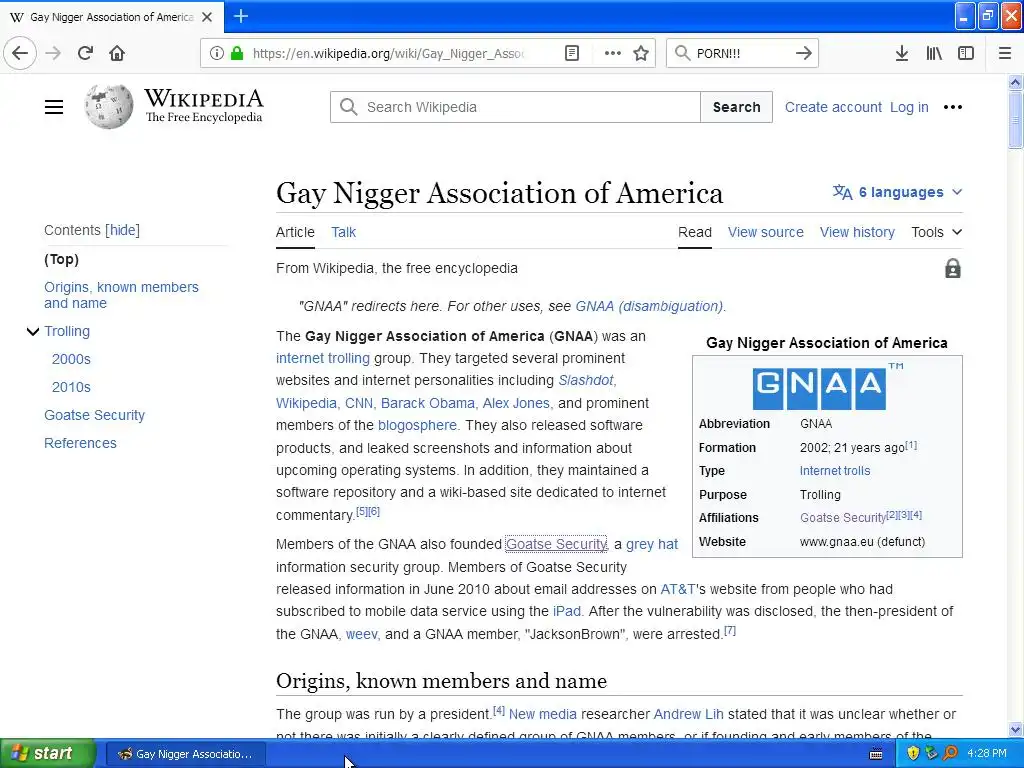Jump to Origins, known members and name section
1024x768 pixels.
tap(121, 295)
